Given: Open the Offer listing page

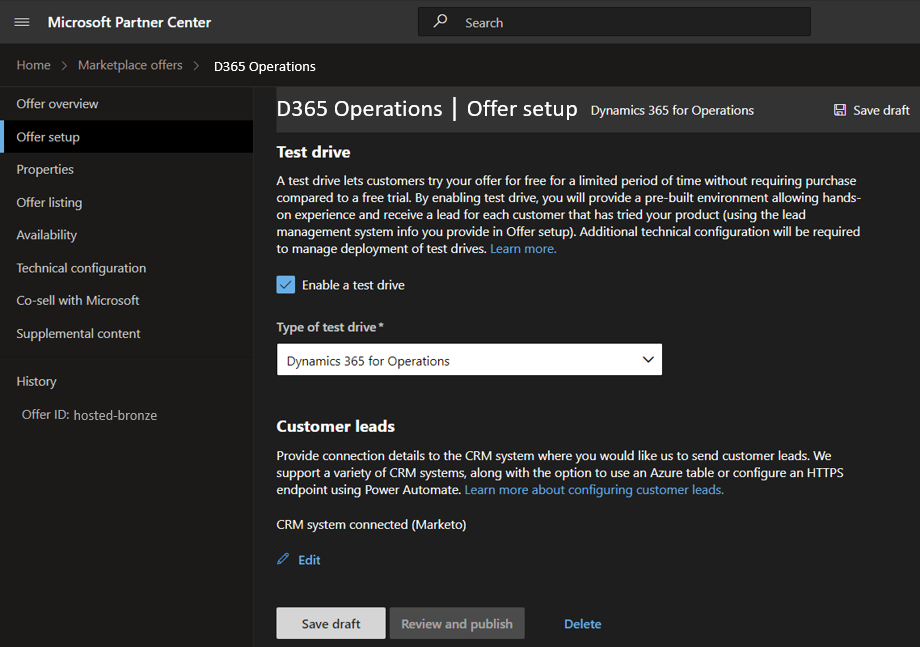Looking at the screenshot, I should [x=49, y=202].
